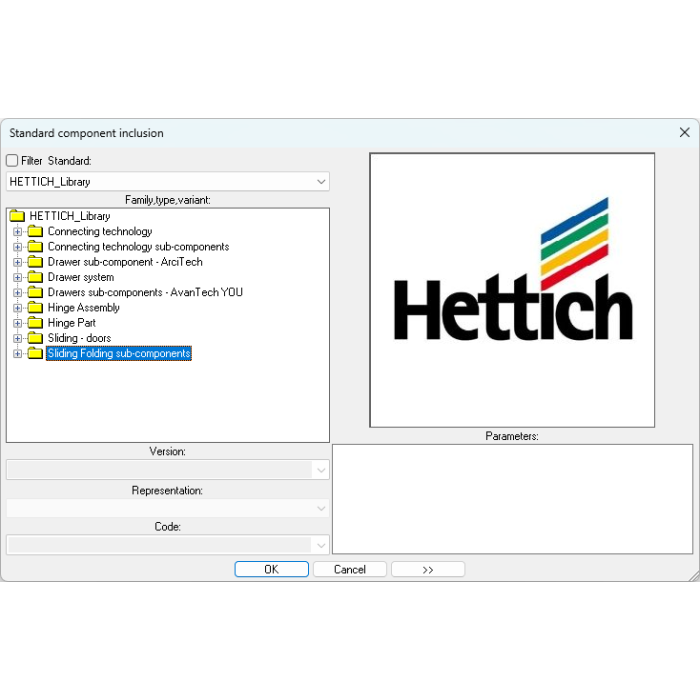Click the Connecting technology folder icon
This screenshot has height=700, width=700.
click(35, 231)
